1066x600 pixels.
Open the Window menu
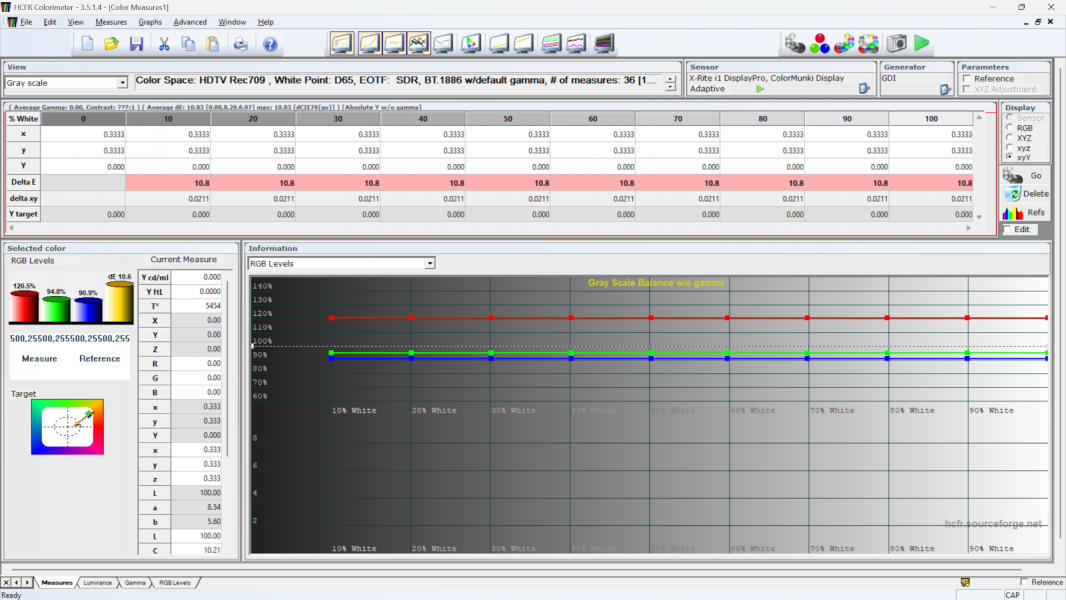[232, 22]
